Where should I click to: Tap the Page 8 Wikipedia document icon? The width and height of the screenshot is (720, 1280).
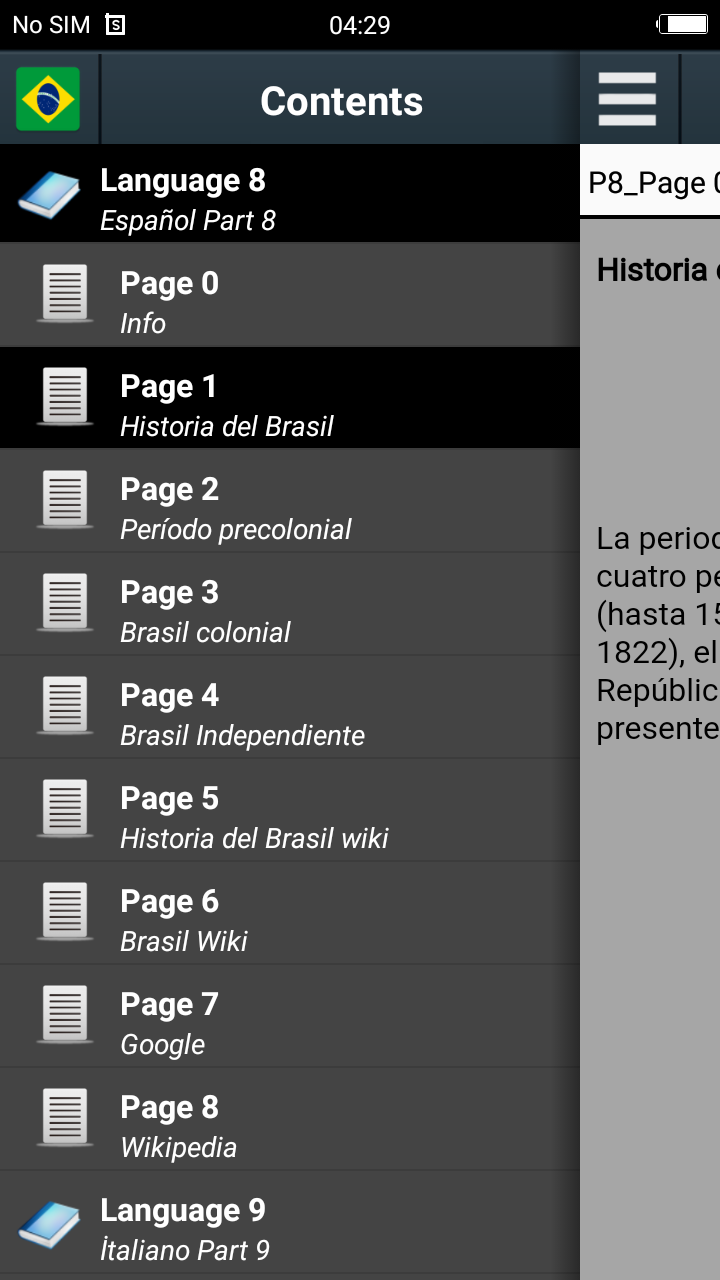[65, 1118]
